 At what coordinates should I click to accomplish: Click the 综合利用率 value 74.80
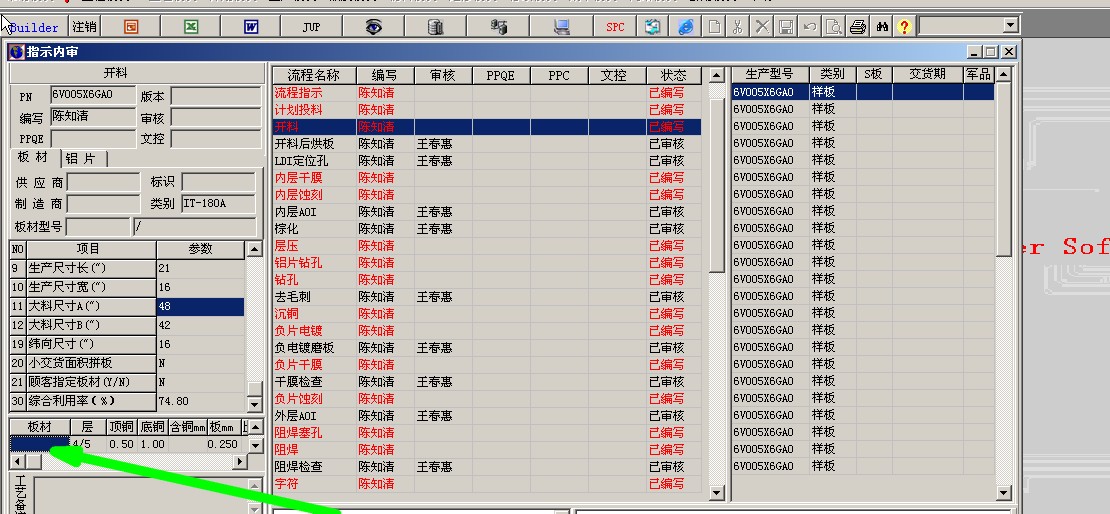(x=200, y=401)
